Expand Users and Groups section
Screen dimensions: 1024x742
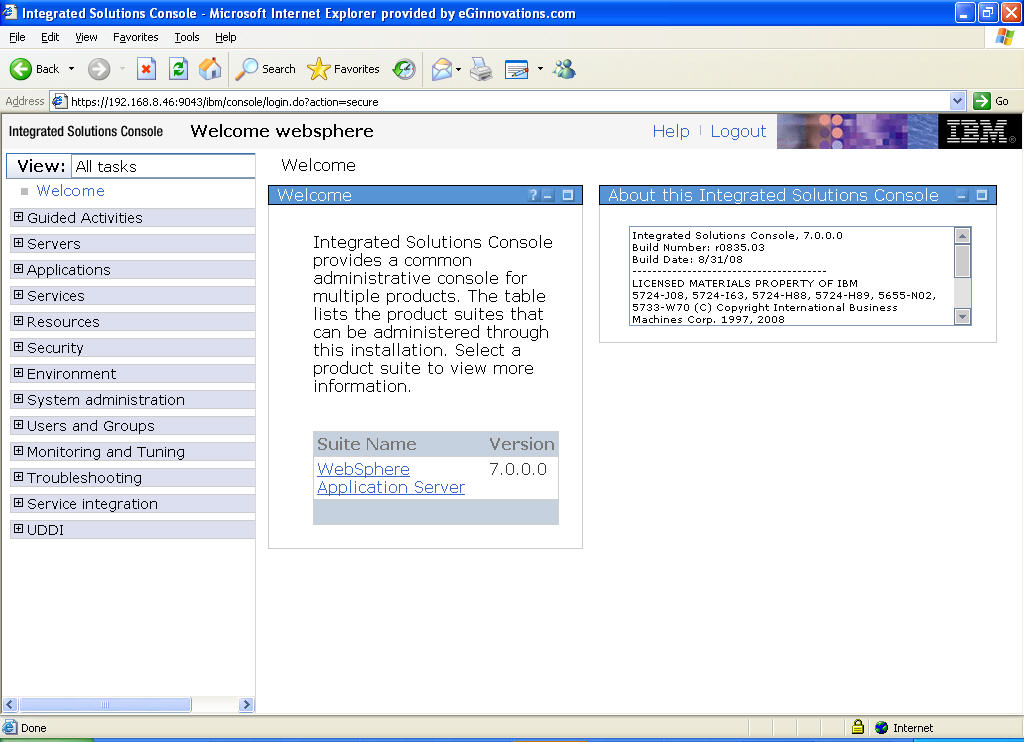[x=18, y=425]
